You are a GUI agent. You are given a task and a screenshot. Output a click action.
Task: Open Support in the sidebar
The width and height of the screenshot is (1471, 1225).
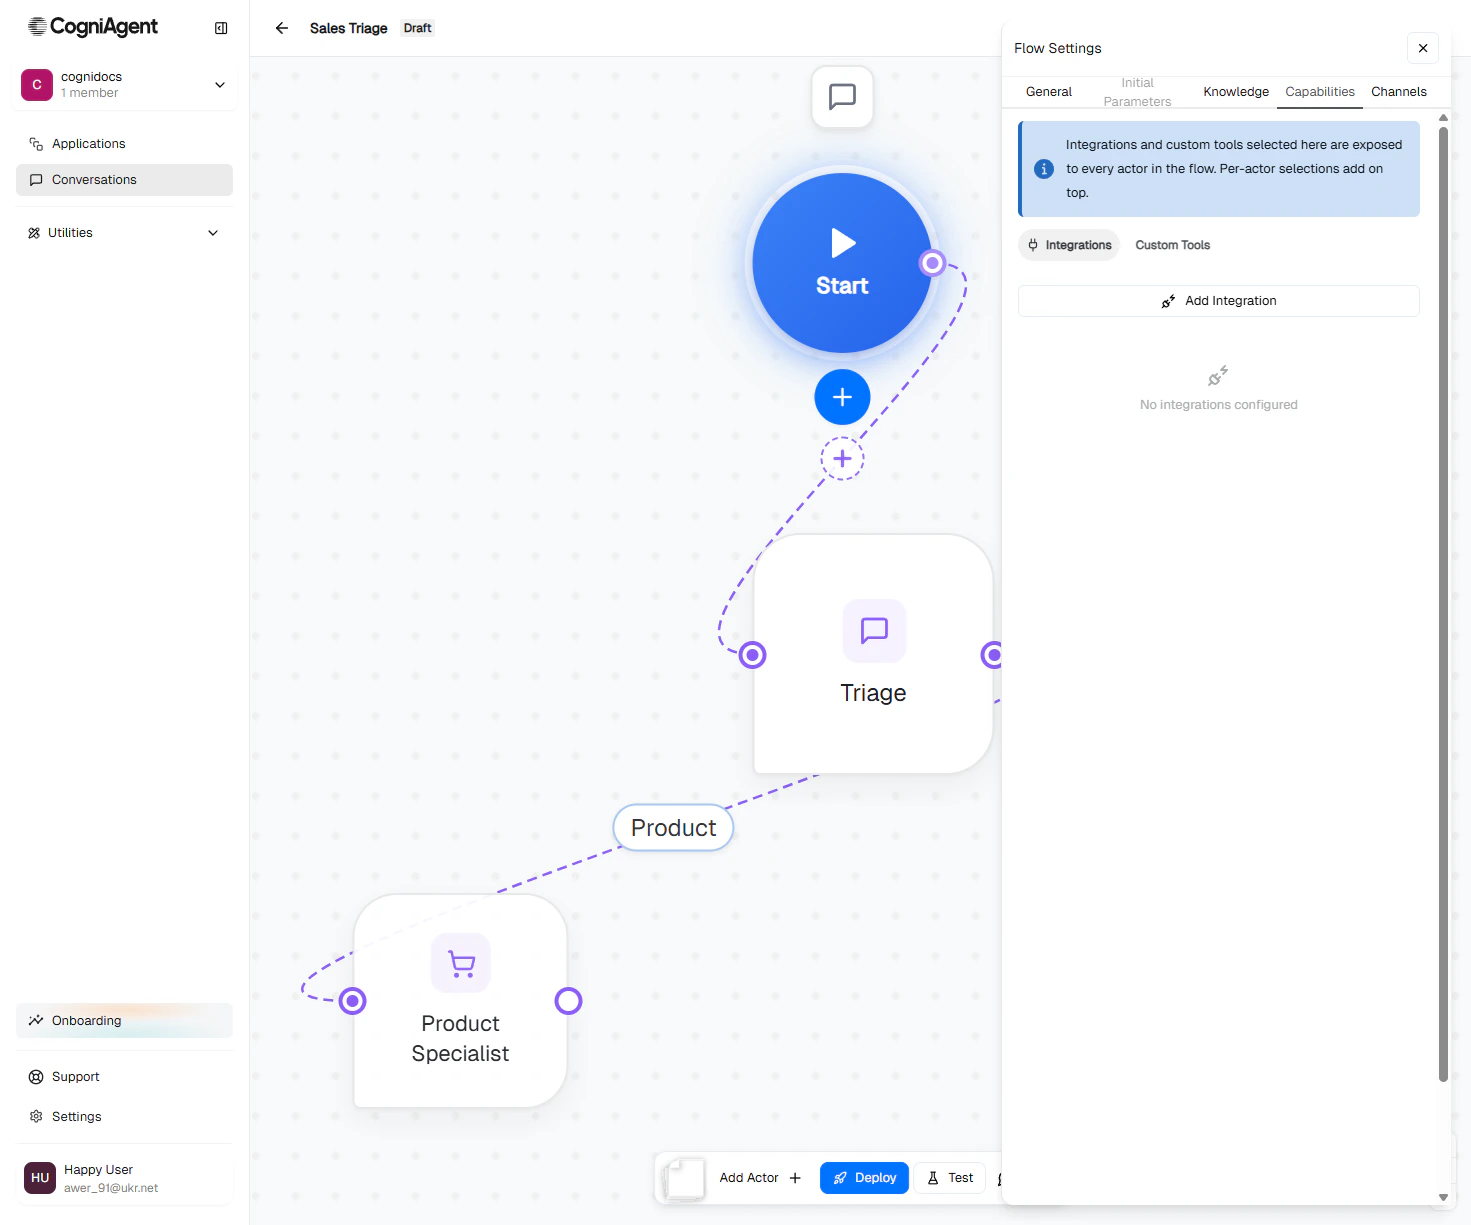coord(124,1077)
